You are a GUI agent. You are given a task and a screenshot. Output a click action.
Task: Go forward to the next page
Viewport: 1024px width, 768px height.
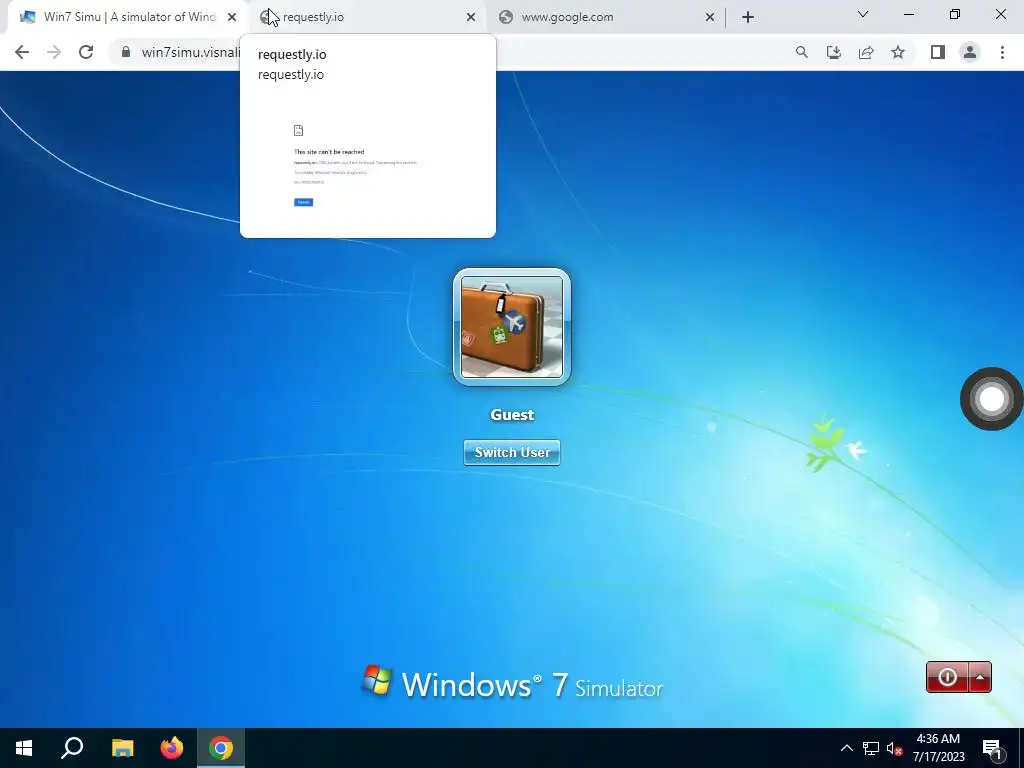(x=54, y=52)
